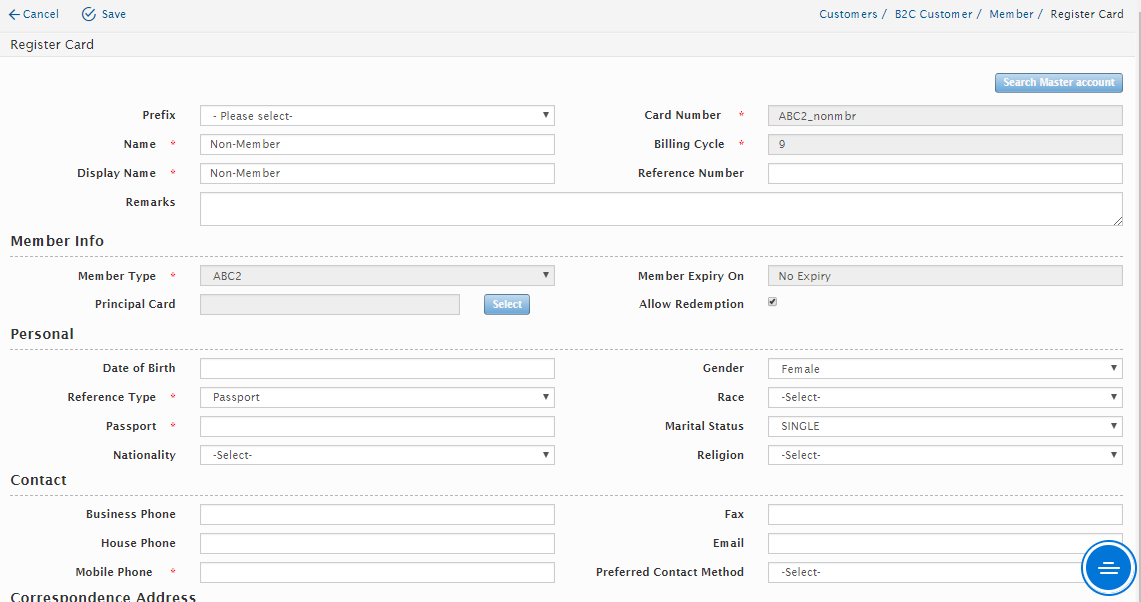Open the blue floating menu button
Viewport: 1141px width, 602px height.
click(1108, 568)
